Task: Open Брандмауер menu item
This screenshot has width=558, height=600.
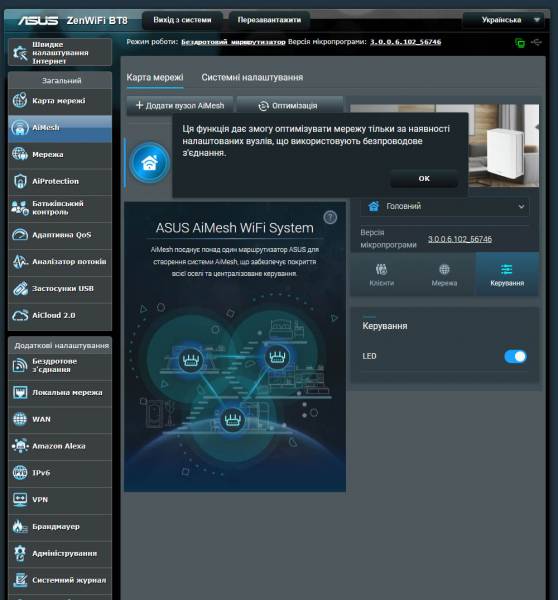Action: (x=60, y=527)
